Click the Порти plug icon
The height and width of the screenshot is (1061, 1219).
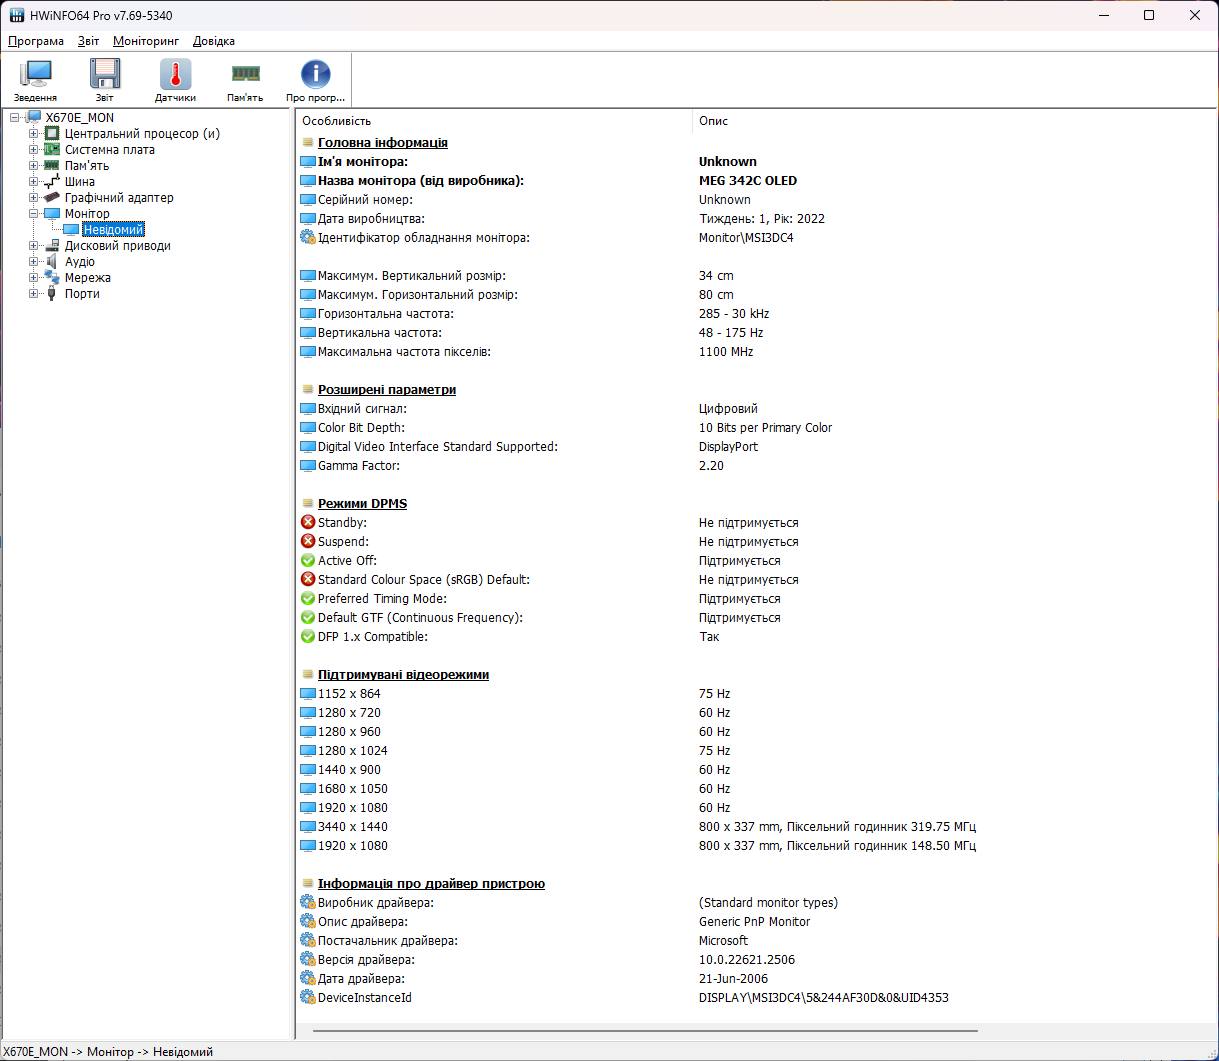(x=50, y=293)
